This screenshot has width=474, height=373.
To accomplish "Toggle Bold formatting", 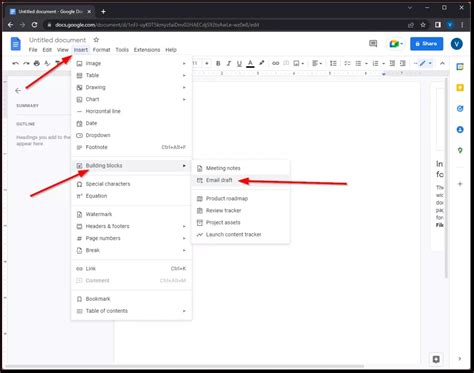I will pos(218,63).
